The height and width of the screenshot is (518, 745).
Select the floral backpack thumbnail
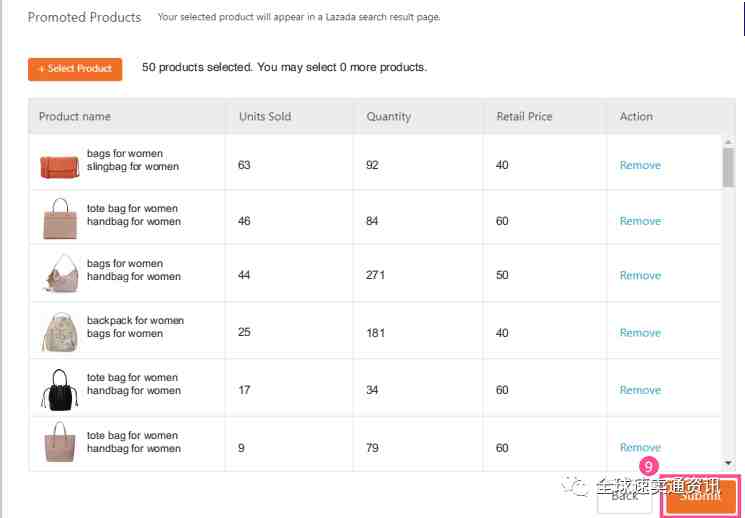[x=60, y=332]
